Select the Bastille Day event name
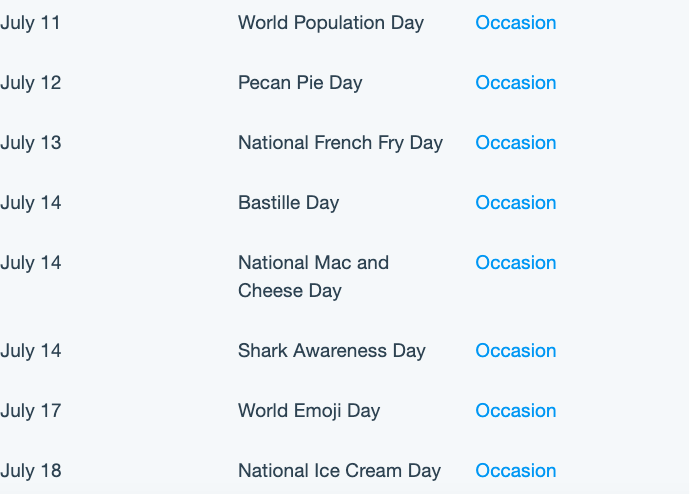 coord(289,203)
